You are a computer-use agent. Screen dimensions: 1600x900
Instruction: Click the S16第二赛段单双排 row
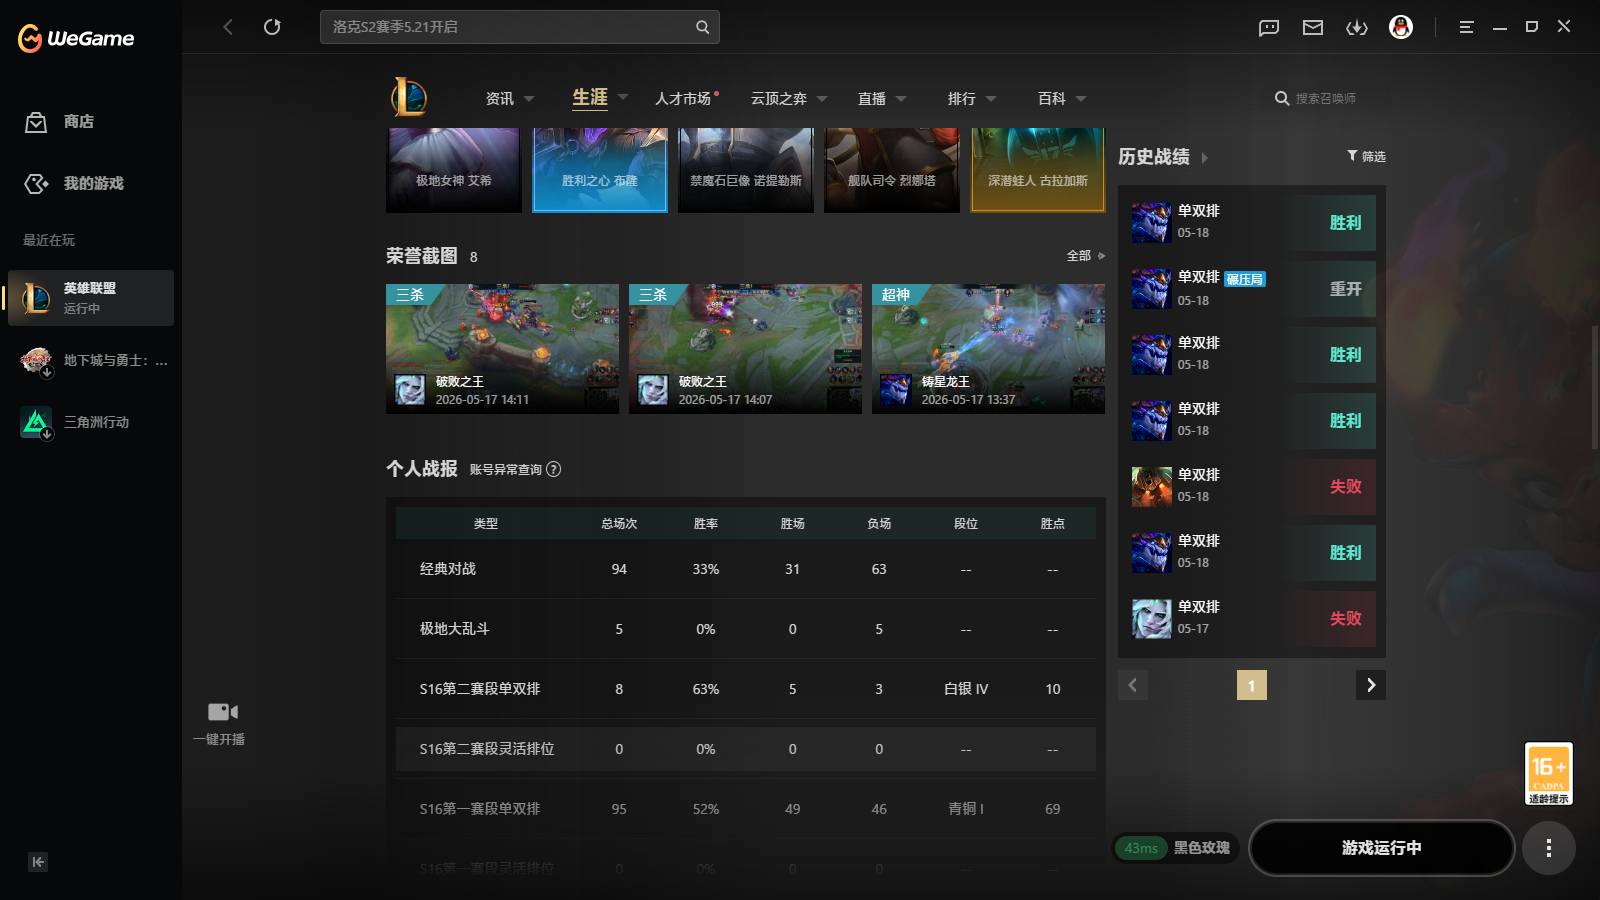point(745,689)
